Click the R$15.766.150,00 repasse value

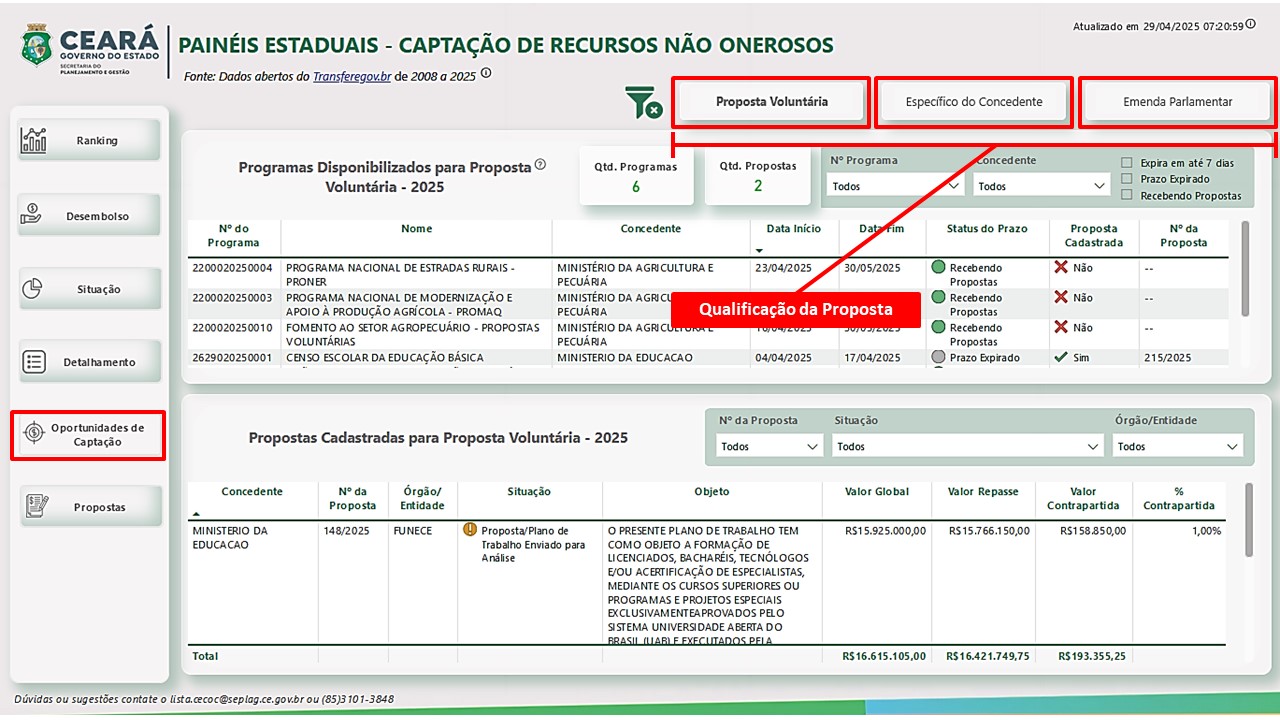pyautogui.click(x=988, y=531)
